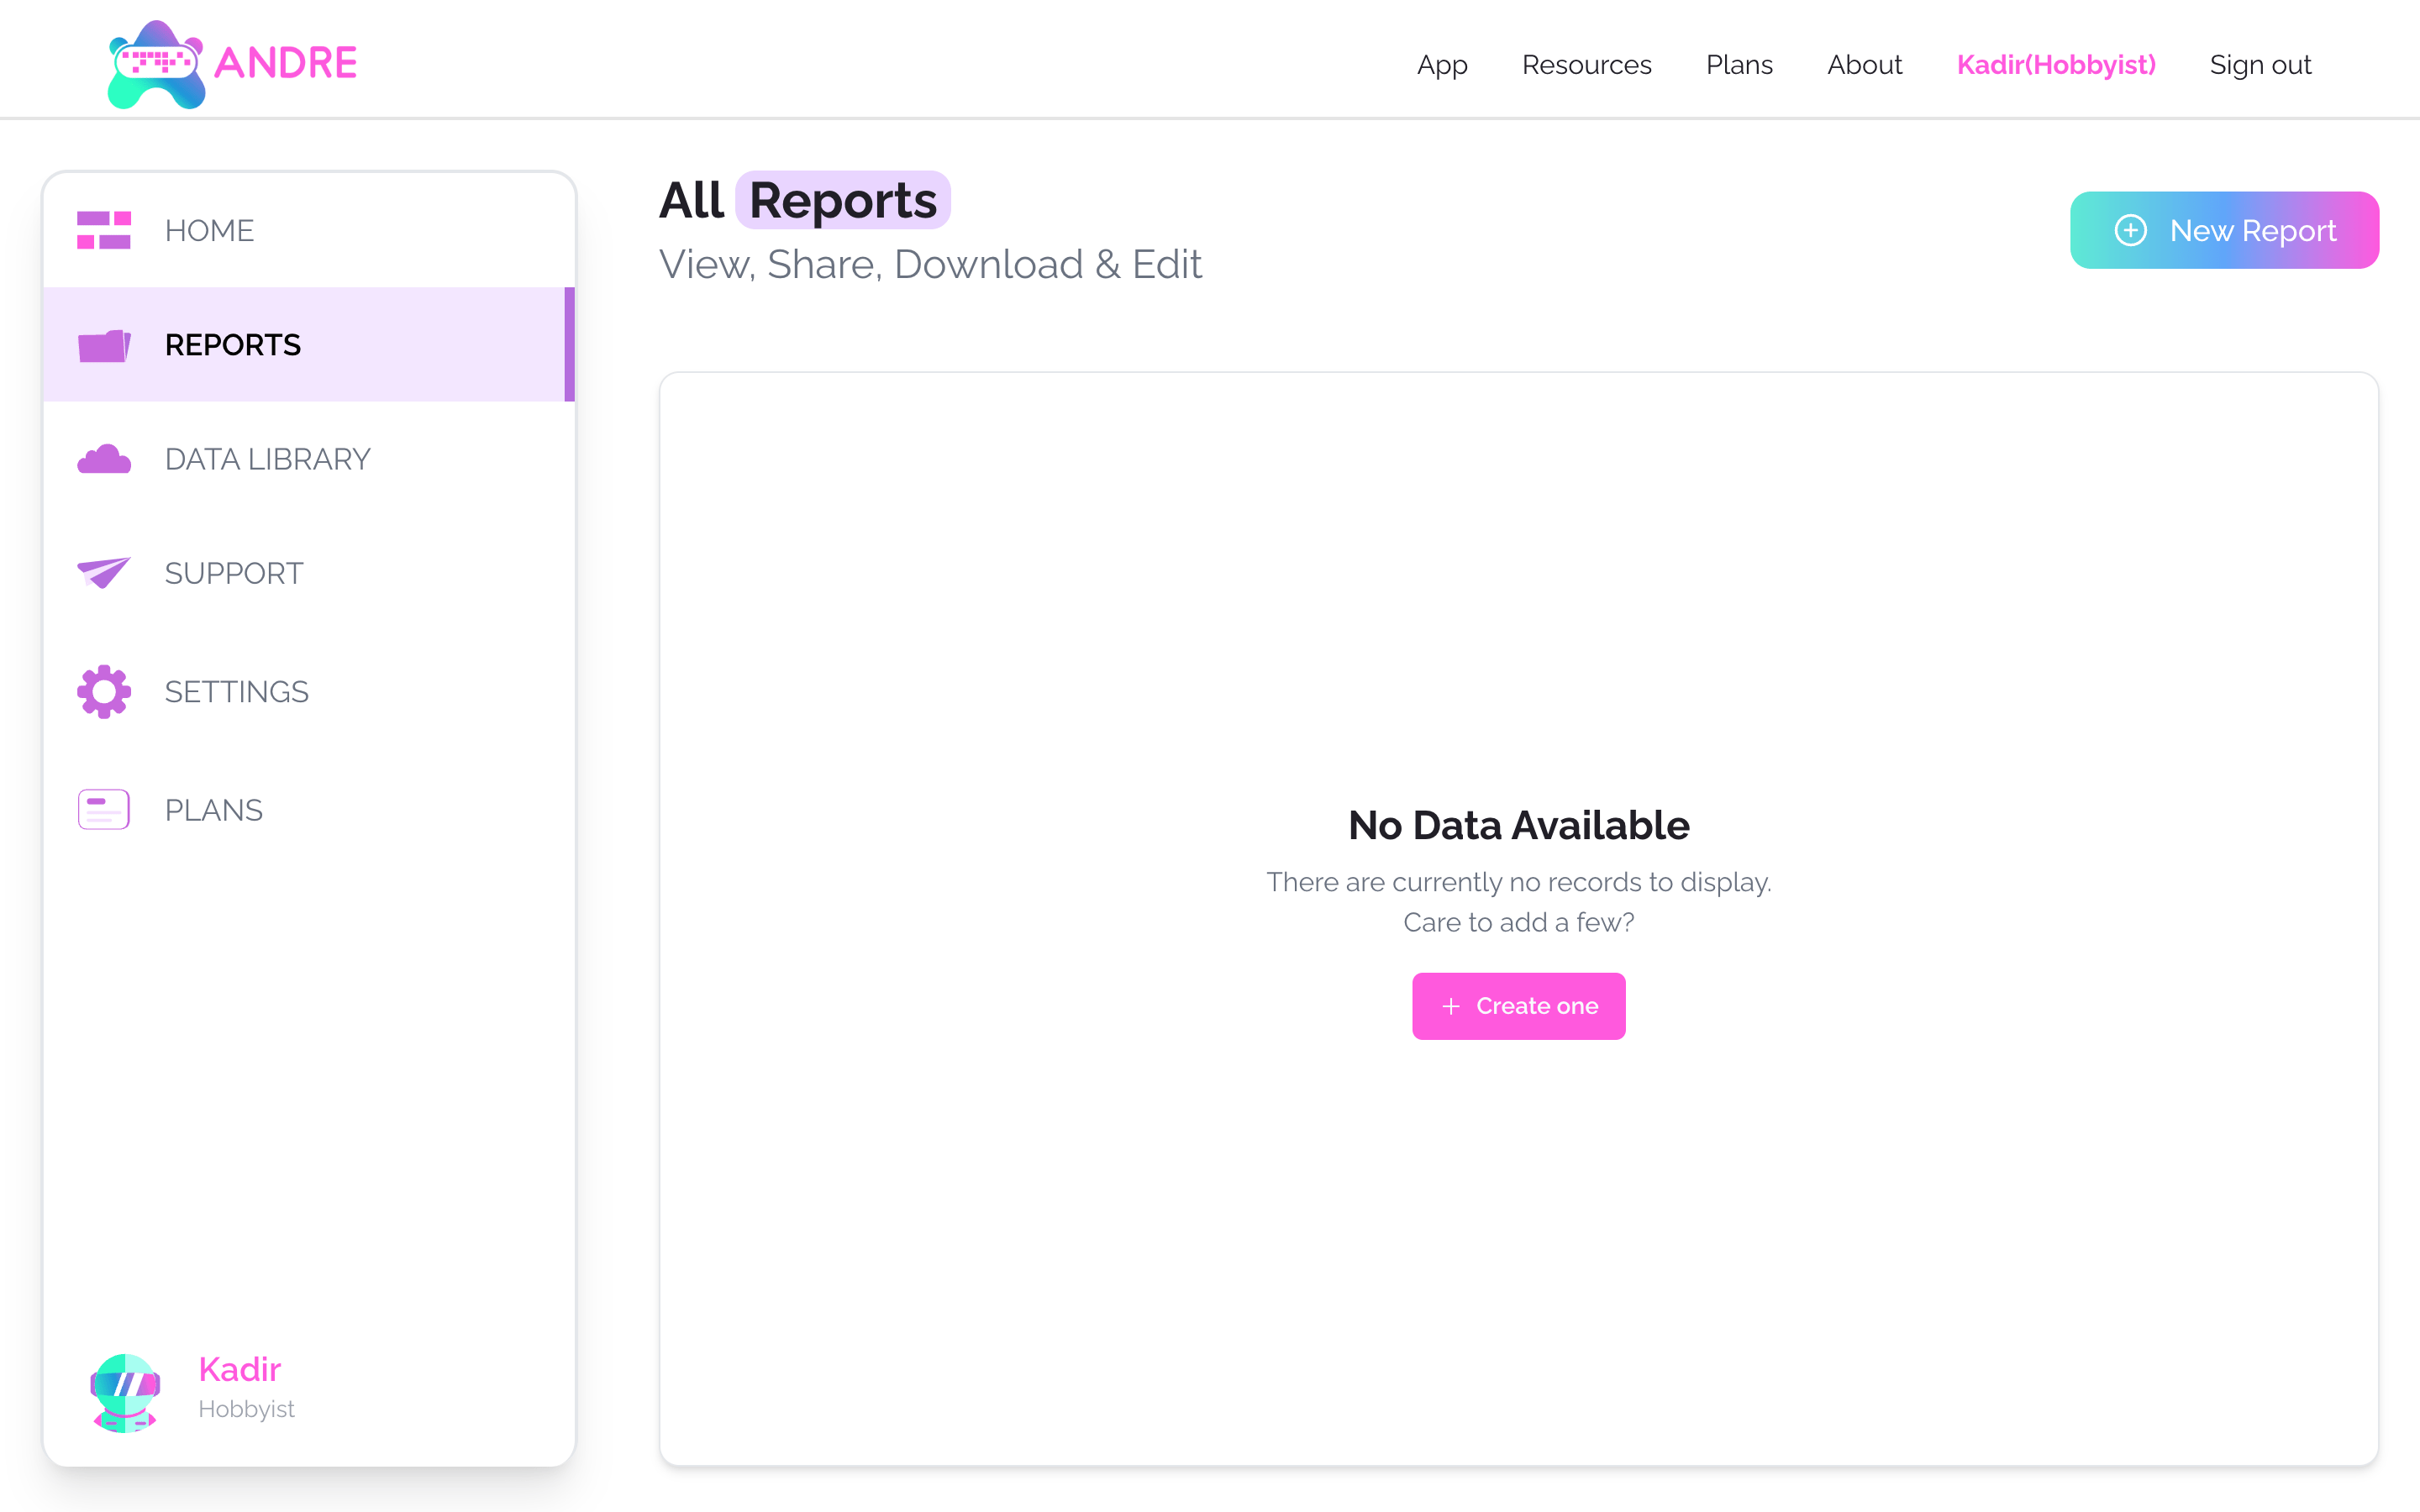Click the Kadir username in sidebar footer
2420x1512 pixels.
pos(239,1369)
